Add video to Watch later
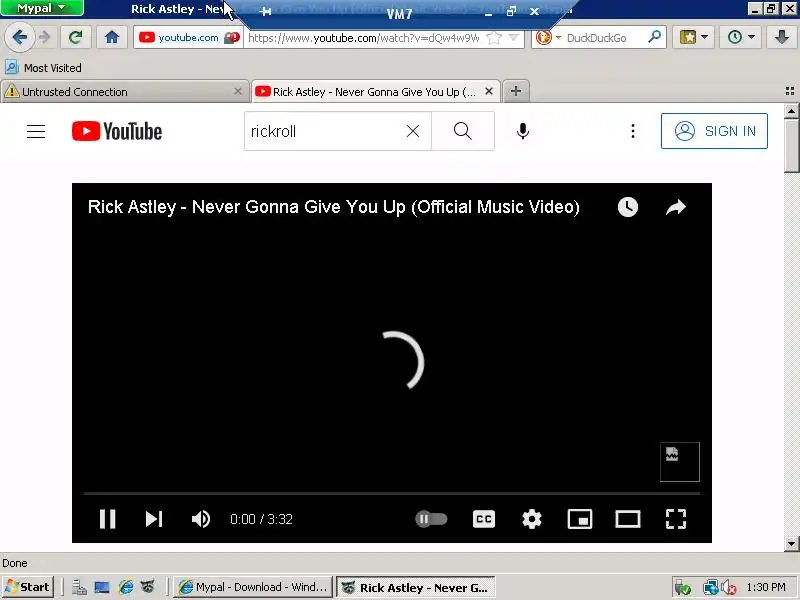 click(628, 207)
